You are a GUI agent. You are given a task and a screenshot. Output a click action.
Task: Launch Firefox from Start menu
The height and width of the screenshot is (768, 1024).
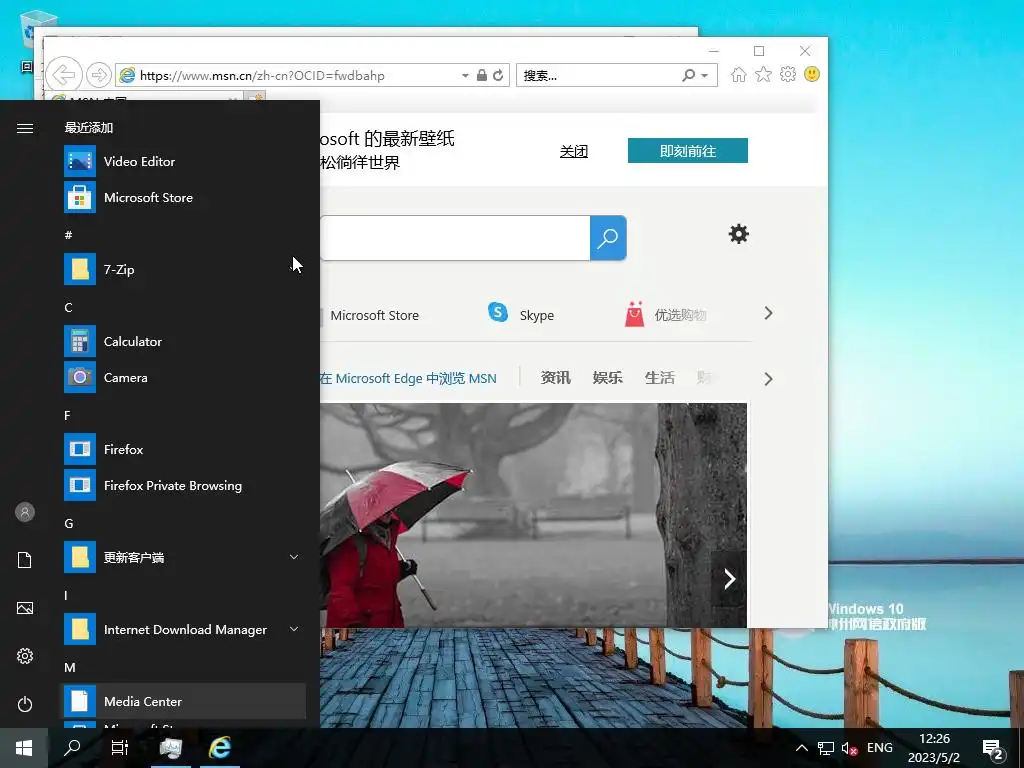coord(183,449)
